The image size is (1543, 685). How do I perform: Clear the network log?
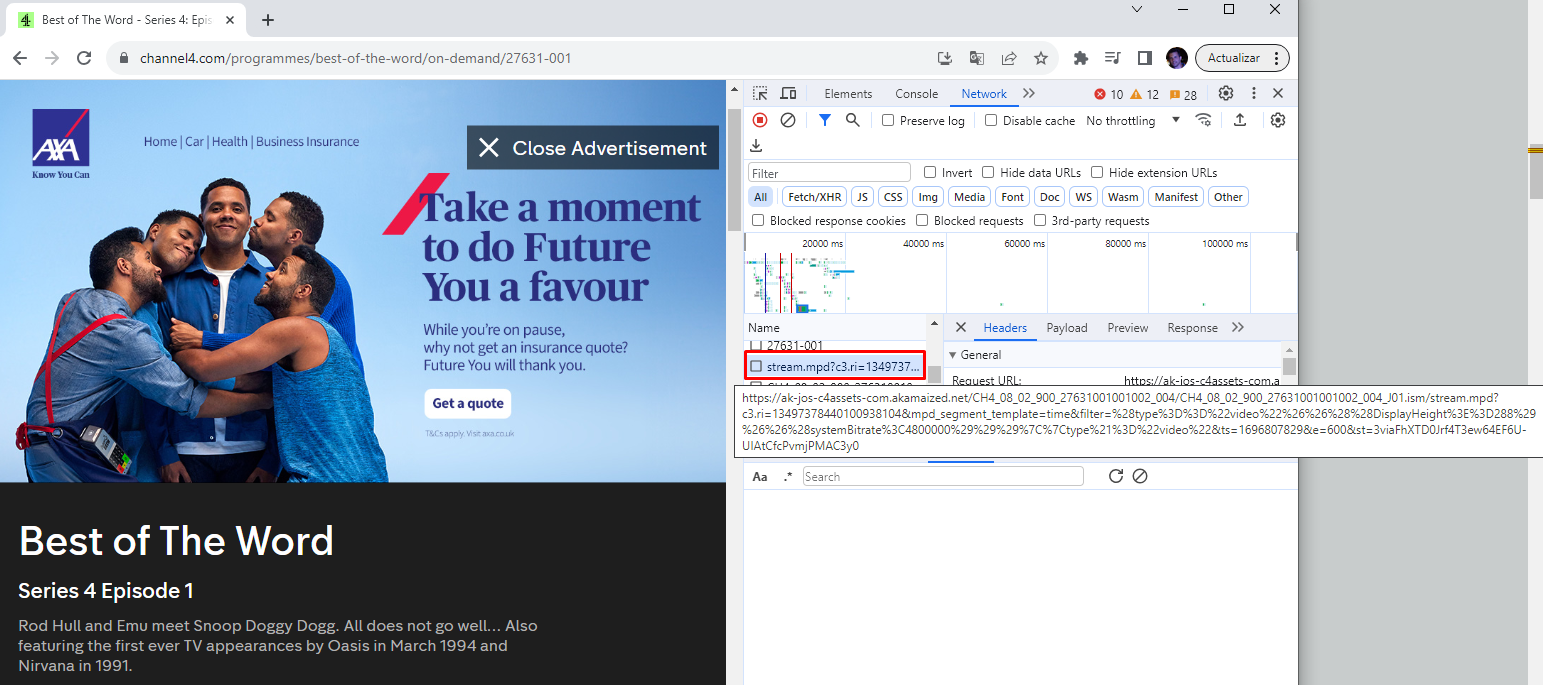point(788,120)
